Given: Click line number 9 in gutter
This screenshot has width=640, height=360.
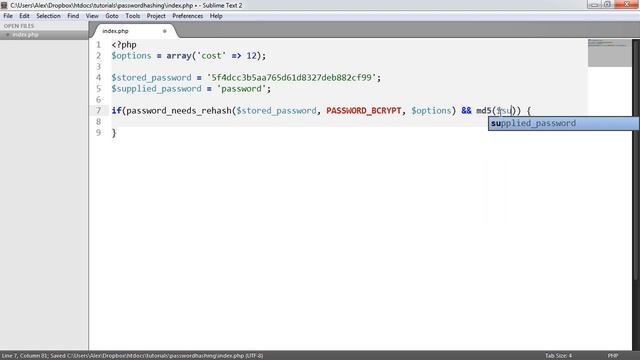Looking at the screenshot, I should point(98,133).
